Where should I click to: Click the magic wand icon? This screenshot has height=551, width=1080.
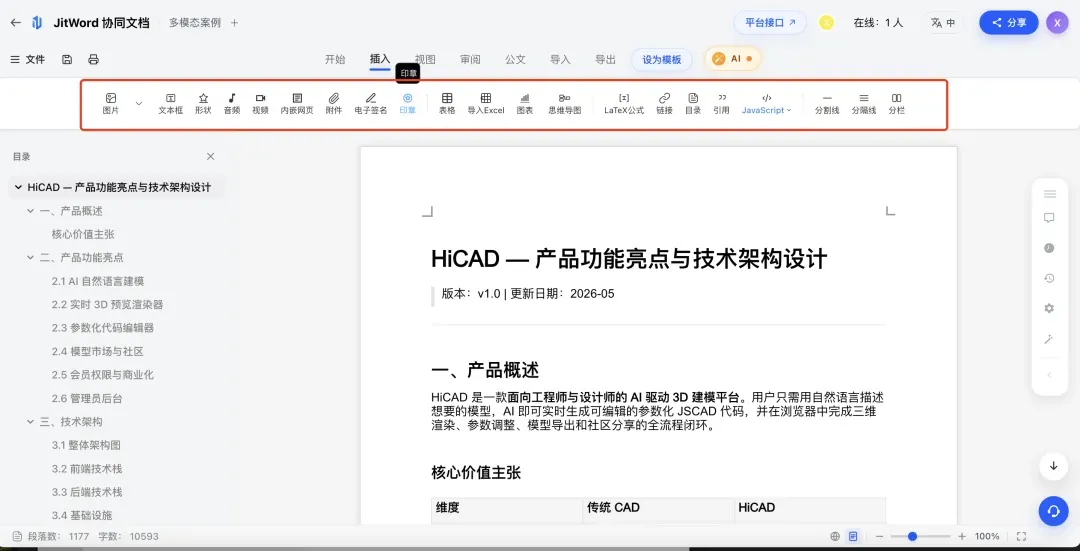(1049, 339)
